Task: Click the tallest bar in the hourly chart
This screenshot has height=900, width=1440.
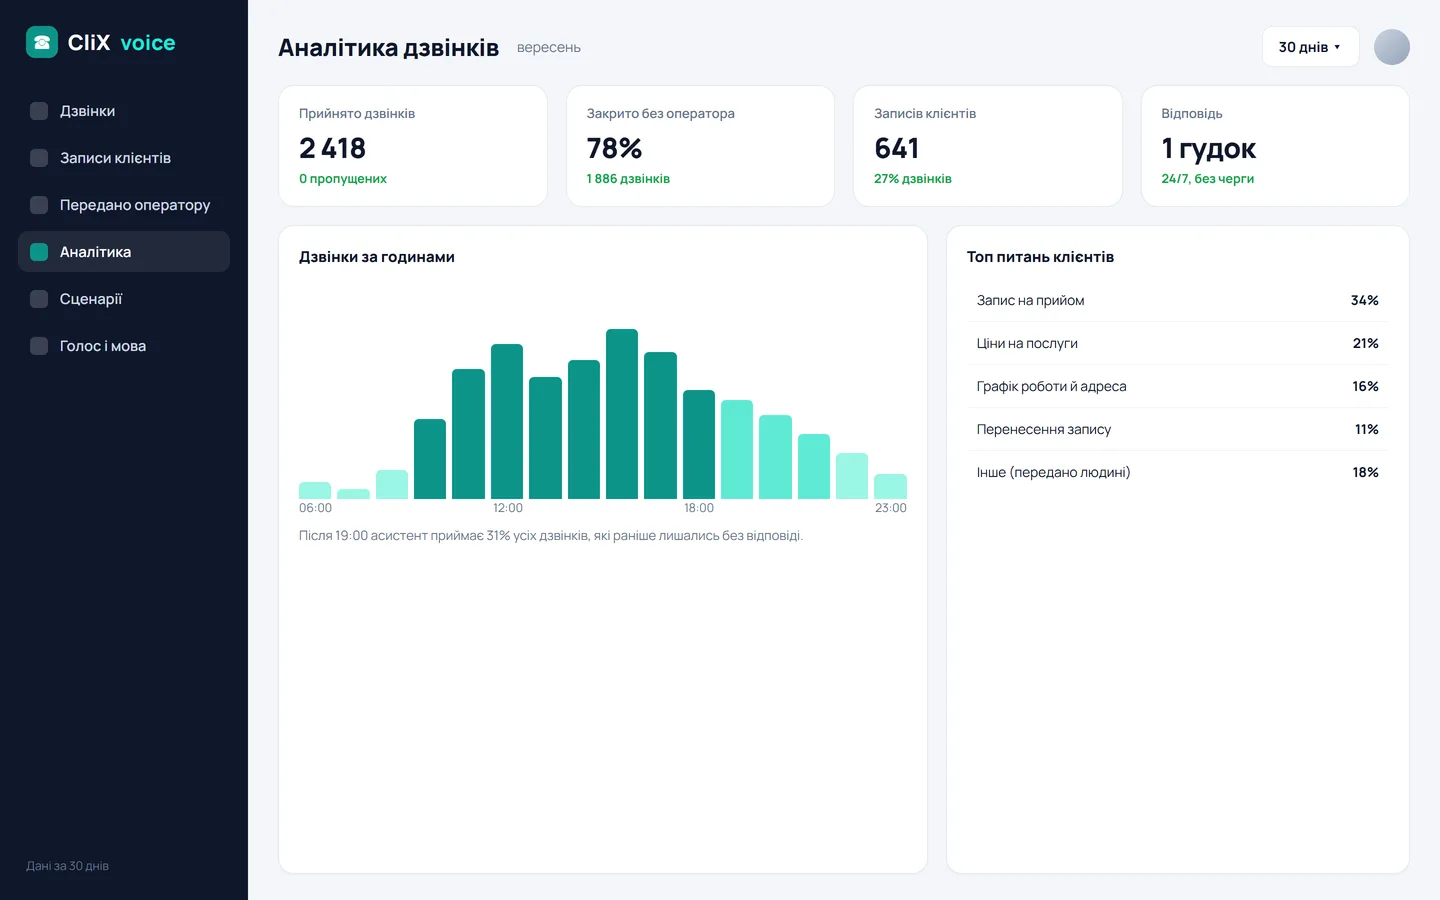Action: 622,414
